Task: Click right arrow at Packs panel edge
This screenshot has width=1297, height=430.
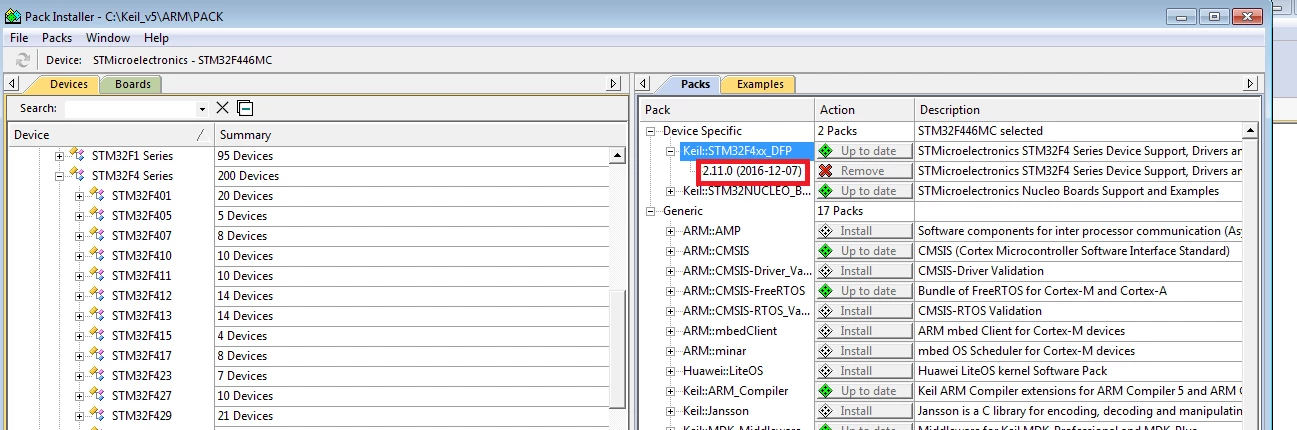Action: 1250,84
